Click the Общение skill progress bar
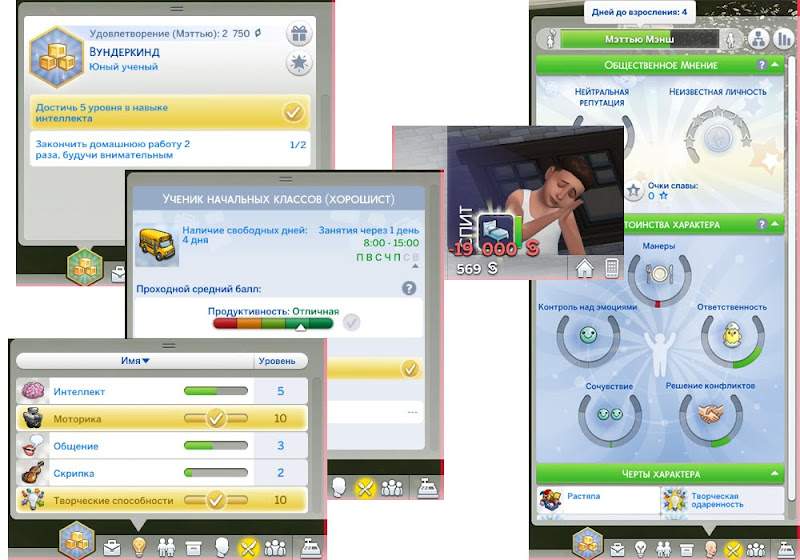This screenshot has width=800, height=560. (216, 446)
